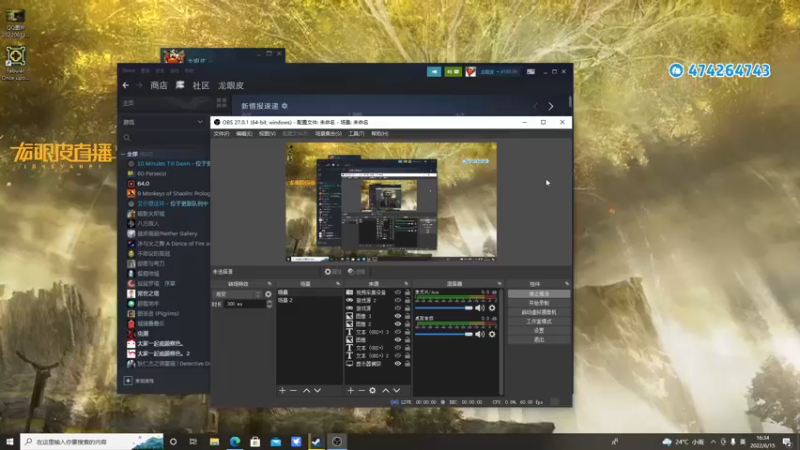Adjust the first mixer channel volume slider

pos(444,308)
